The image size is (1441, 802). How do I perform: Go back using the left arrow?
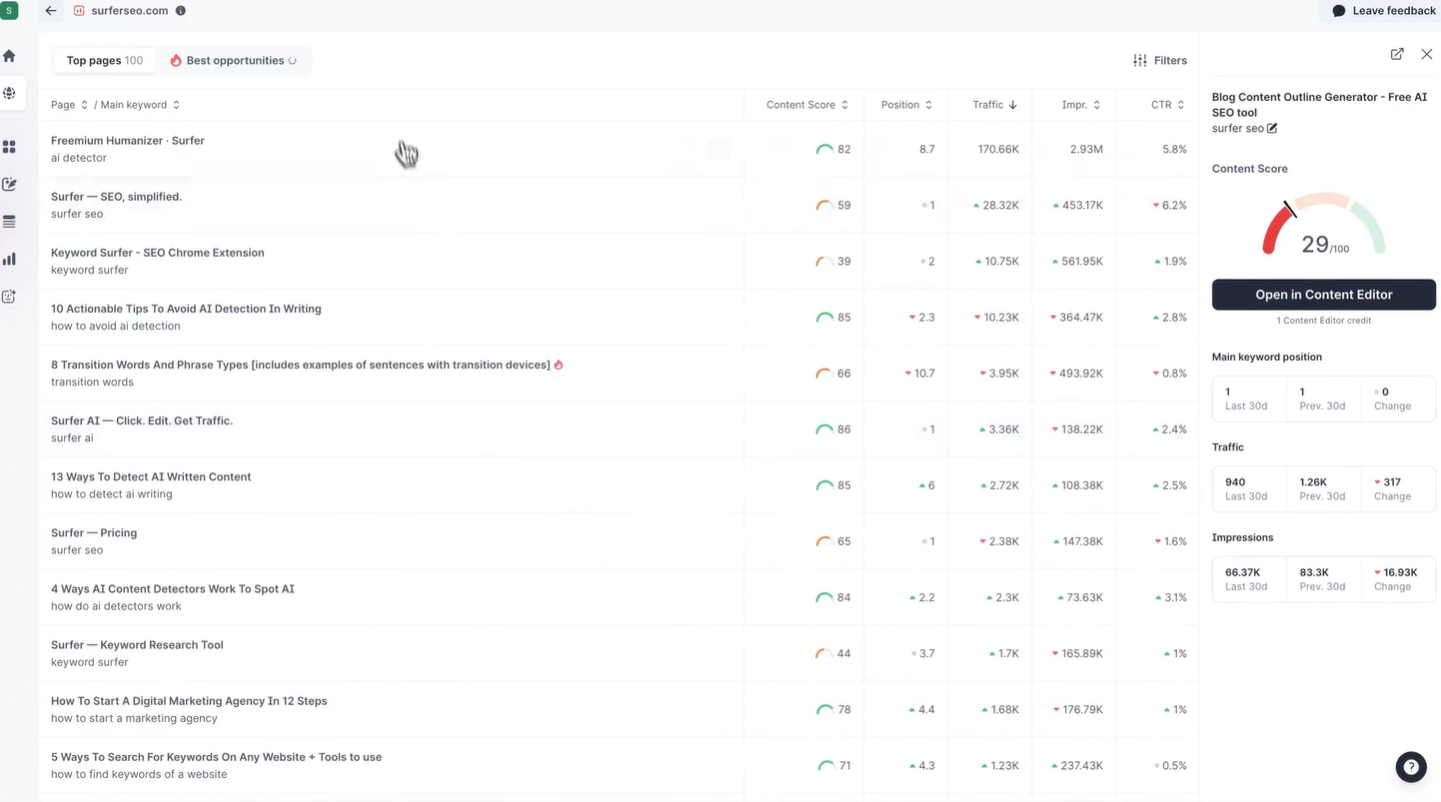tap(51, 11)
